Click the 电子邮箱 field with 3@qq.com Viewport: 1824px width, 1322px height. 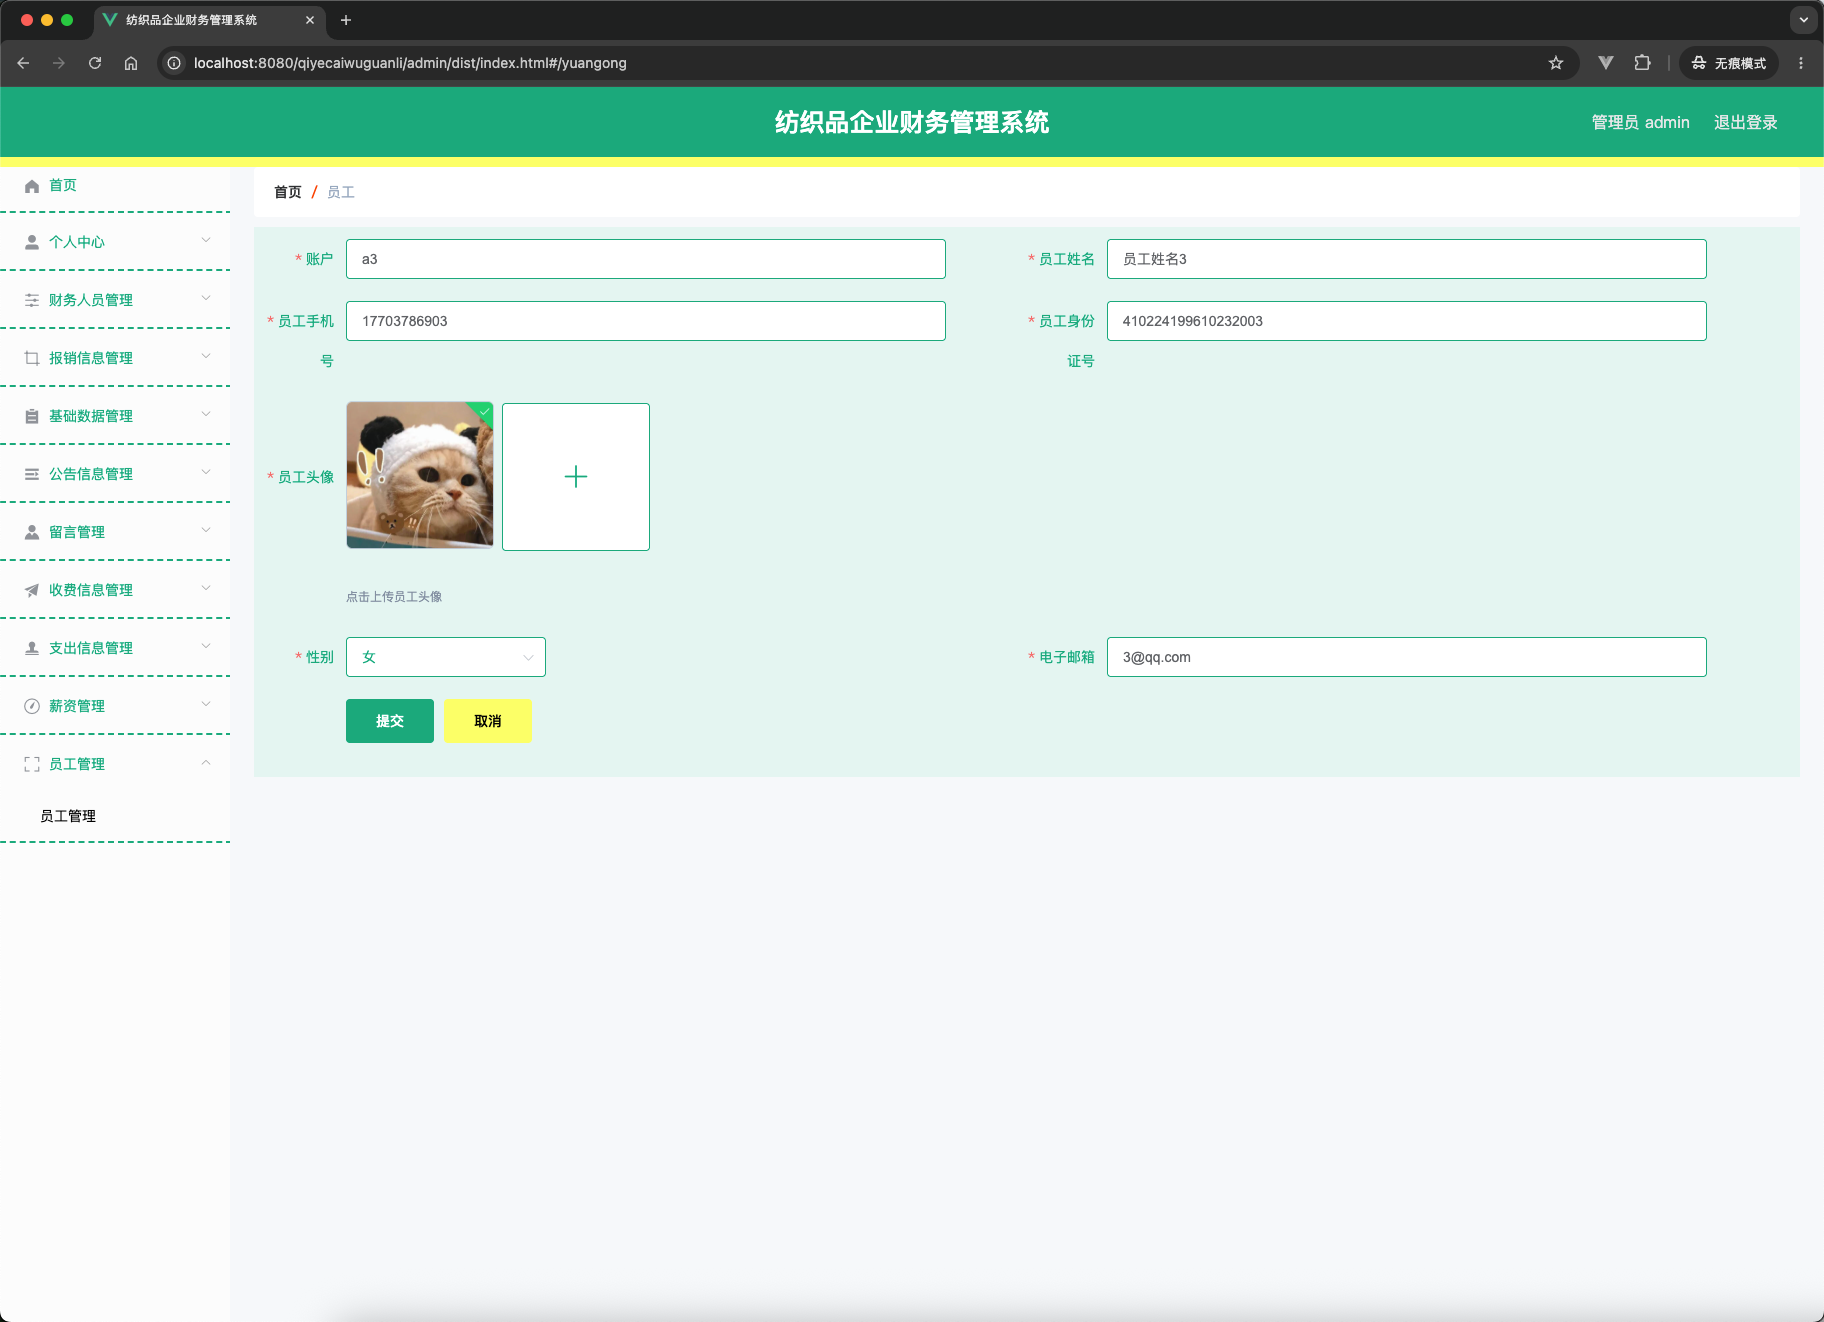pyautogui.click(x=1407, y=657)
